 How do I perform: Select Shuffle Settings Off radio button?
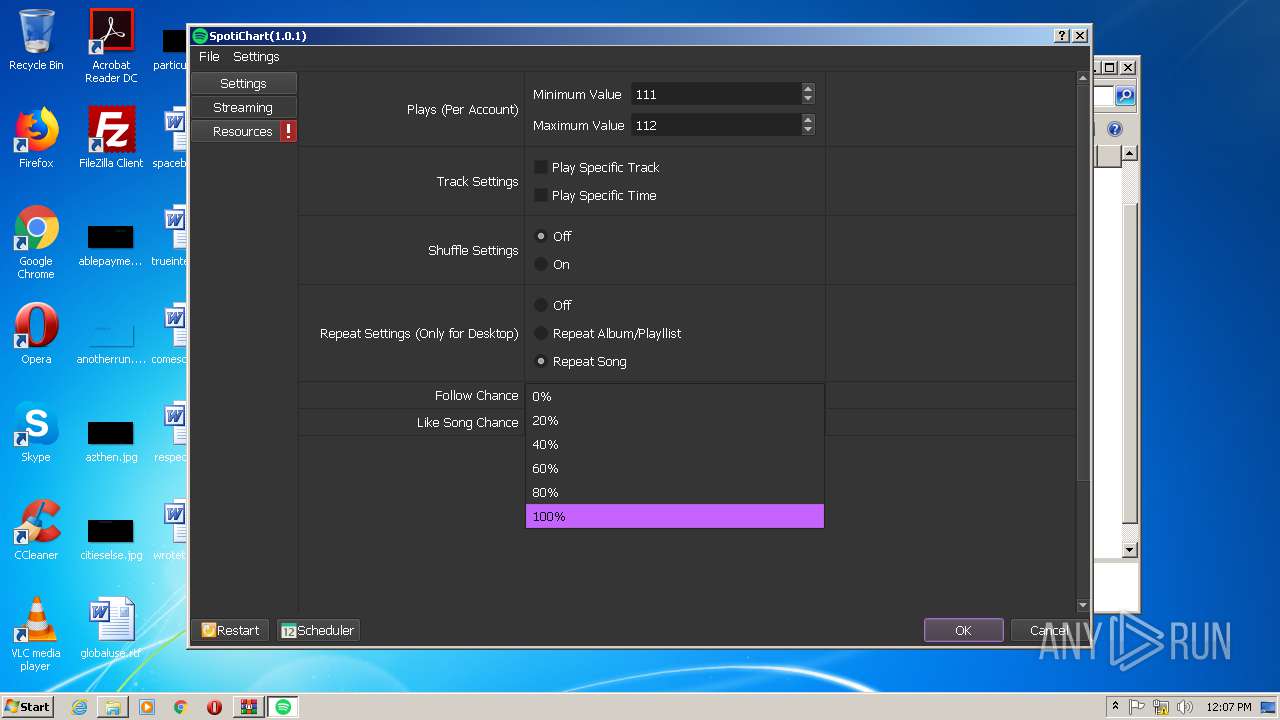tap(541, 236)
